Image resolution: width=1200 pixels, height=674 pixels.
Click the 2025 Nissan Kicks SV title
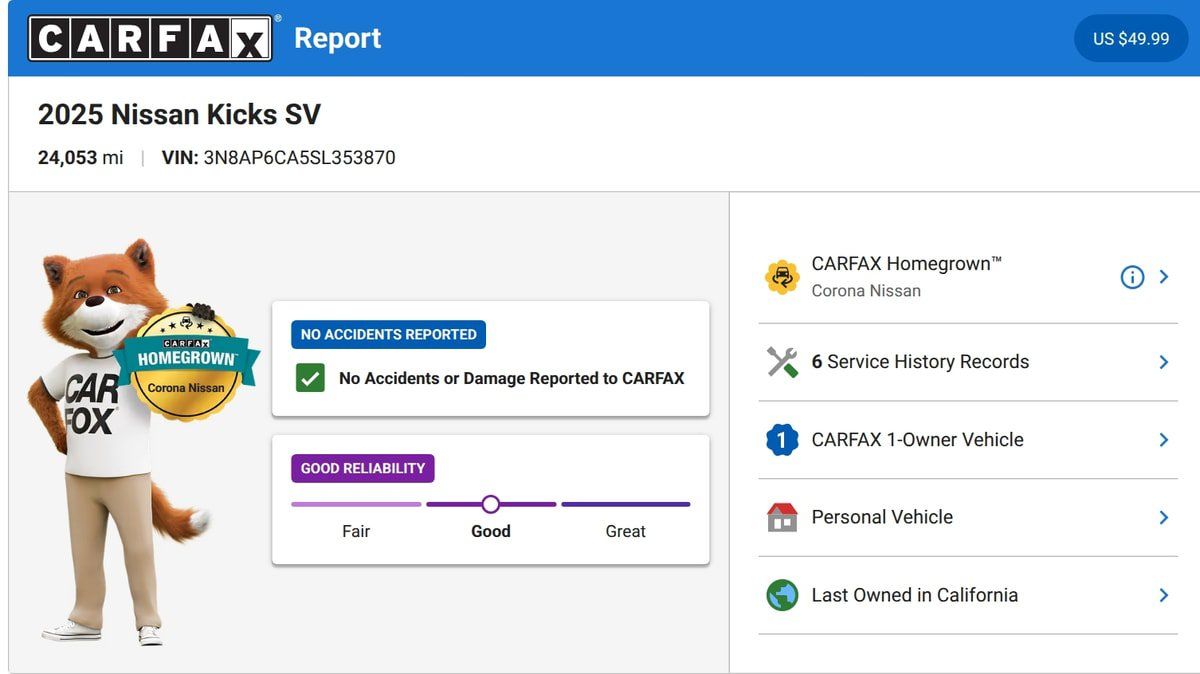(x=179, y=115)
